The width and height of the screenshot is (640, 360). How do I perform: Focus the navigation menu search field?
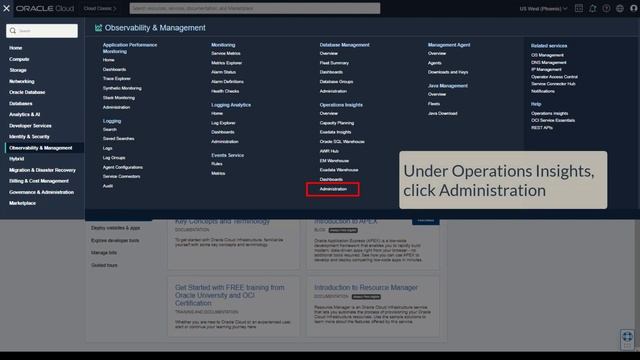click(x=42, y=31)
